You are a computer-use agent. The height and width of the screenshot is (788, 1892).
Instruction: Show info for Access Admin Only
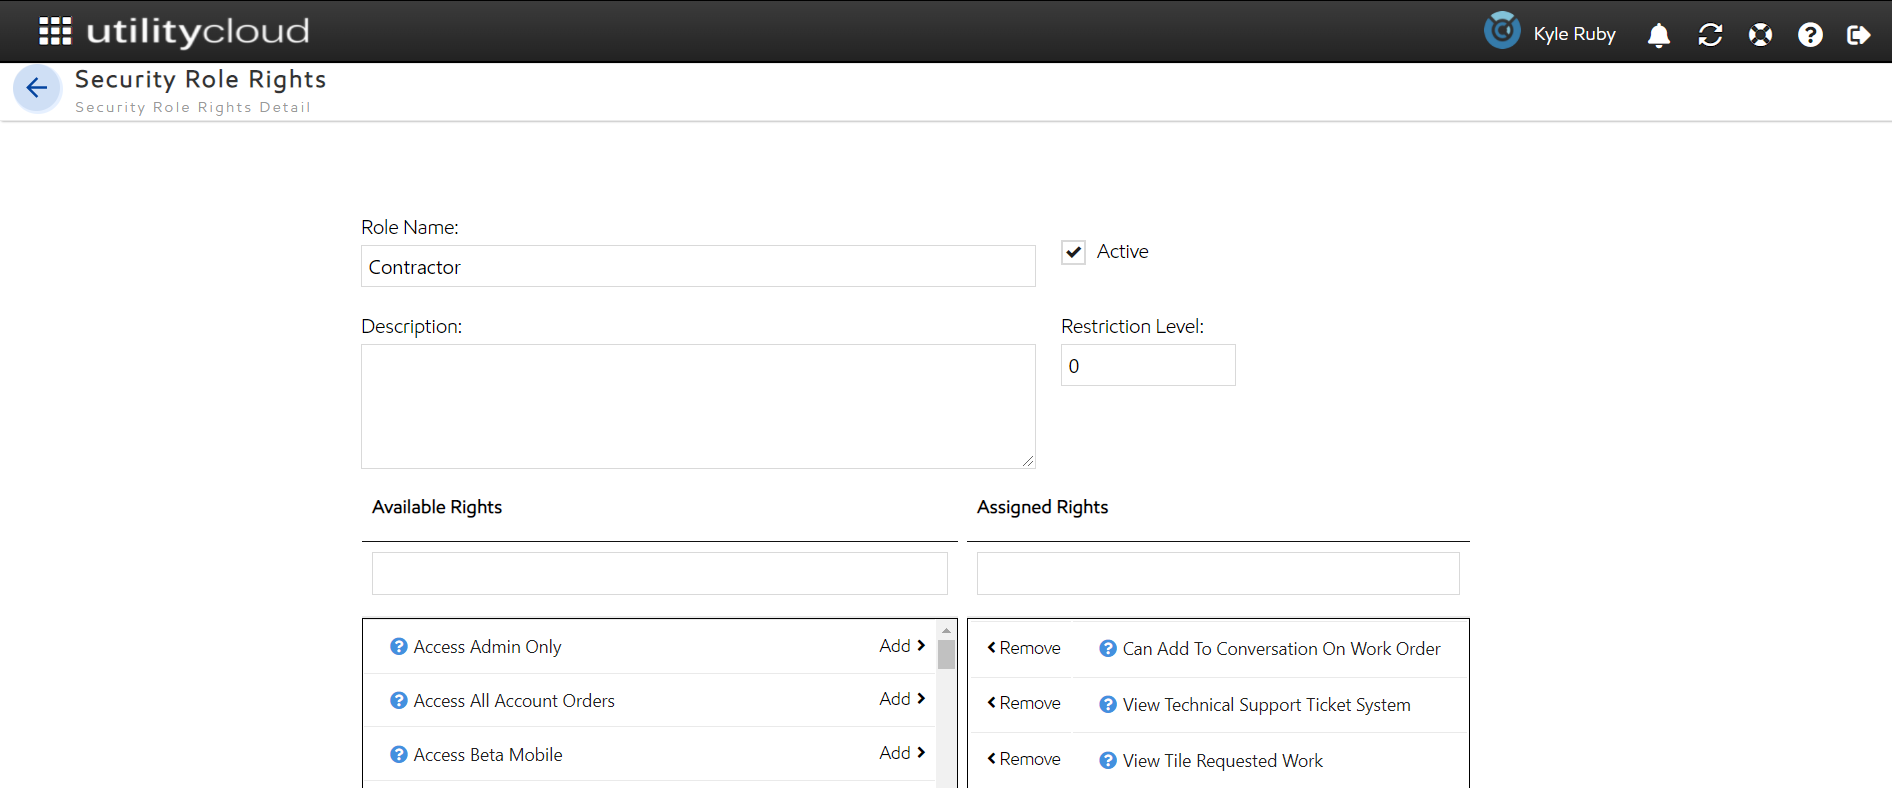(x=399, y=647)
